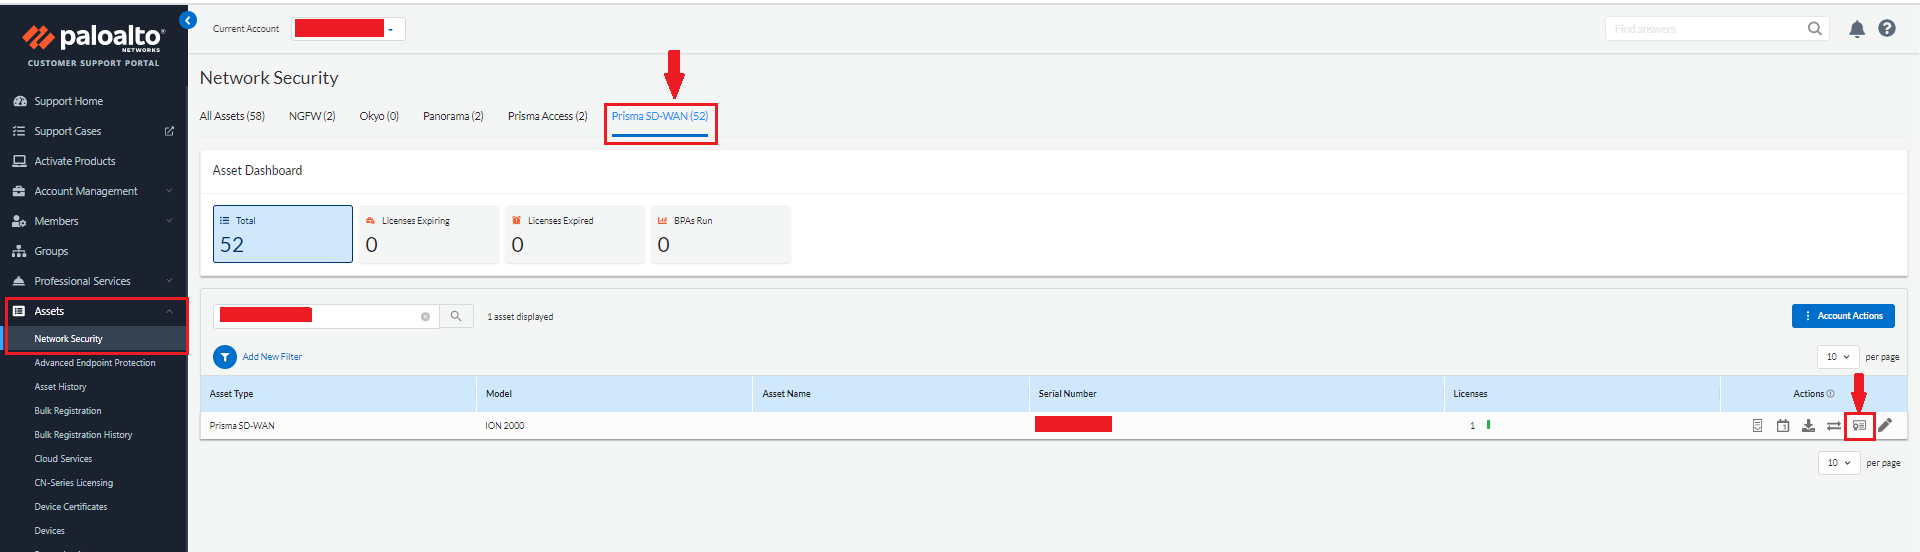
Task: Open the top per page dropdown
Action: click(x=1838, y=357)
